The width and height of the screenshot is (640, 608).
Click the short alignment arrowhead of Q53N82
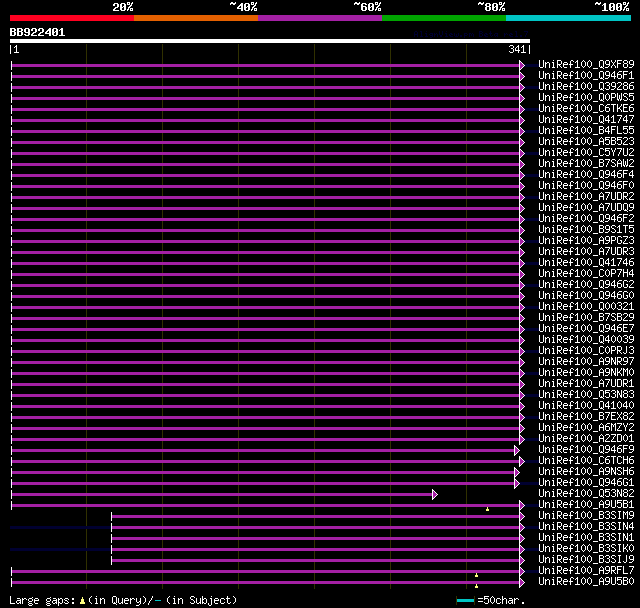pos(435,495)
